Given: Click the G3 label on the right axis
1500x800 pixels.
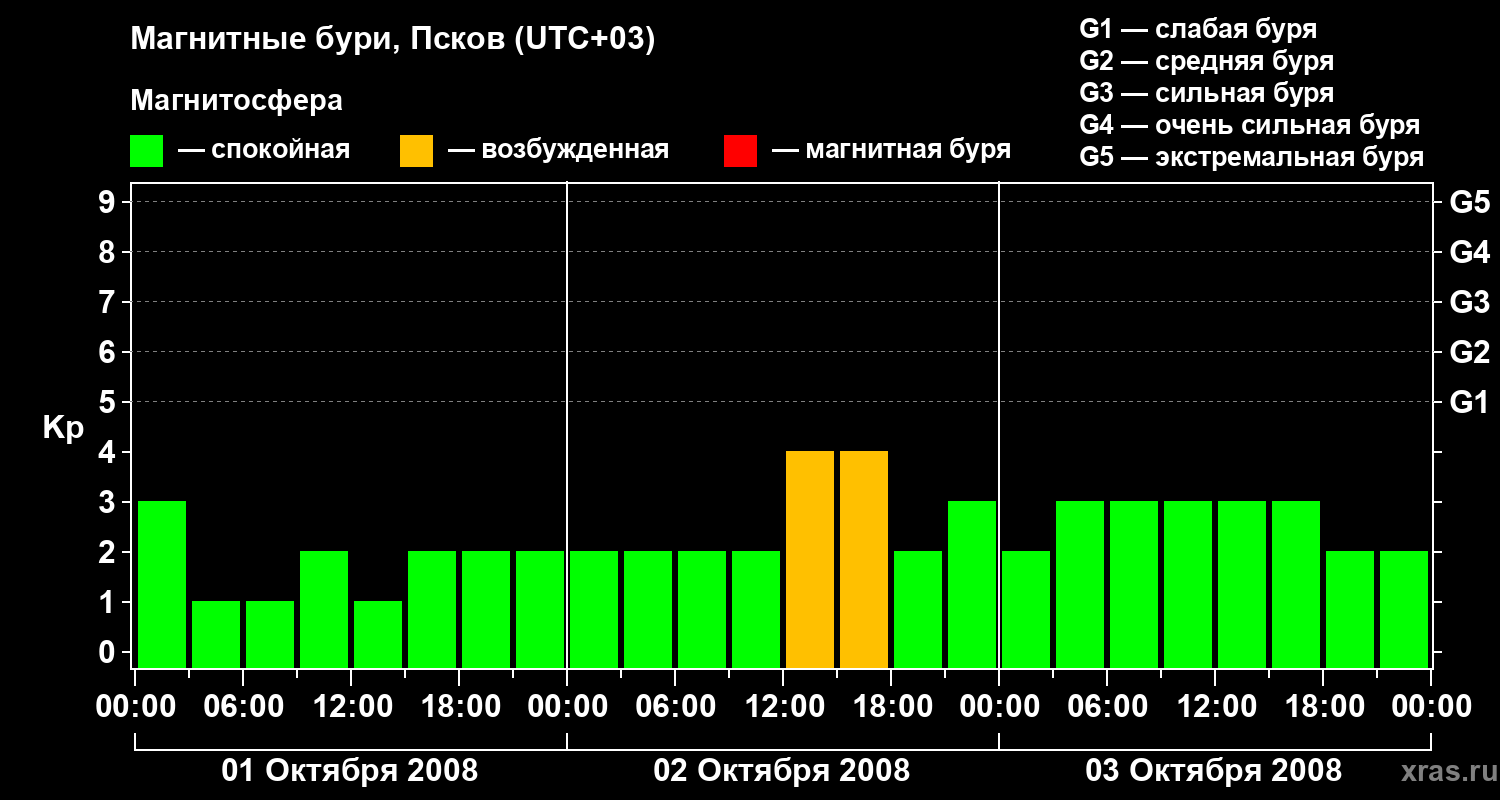Looking at the screenshot, I should point(1469,302).
